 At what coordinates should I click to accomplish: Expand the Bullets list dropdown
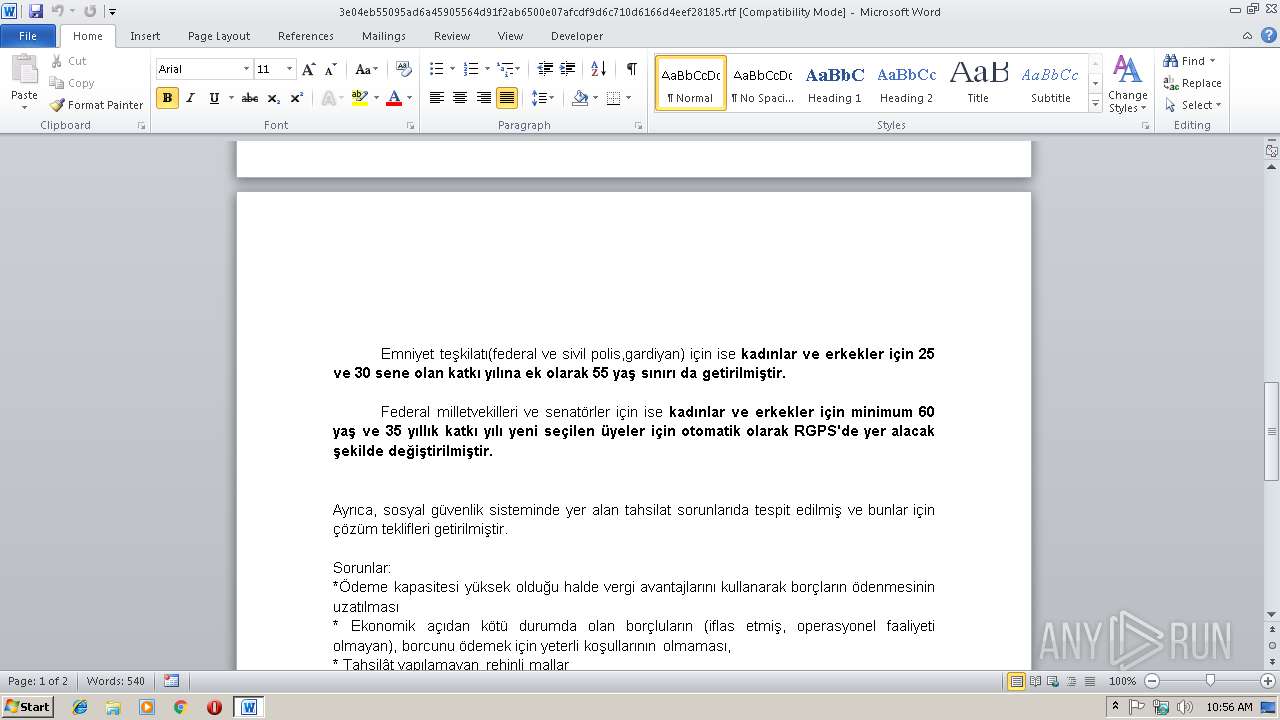coord(452,69)
